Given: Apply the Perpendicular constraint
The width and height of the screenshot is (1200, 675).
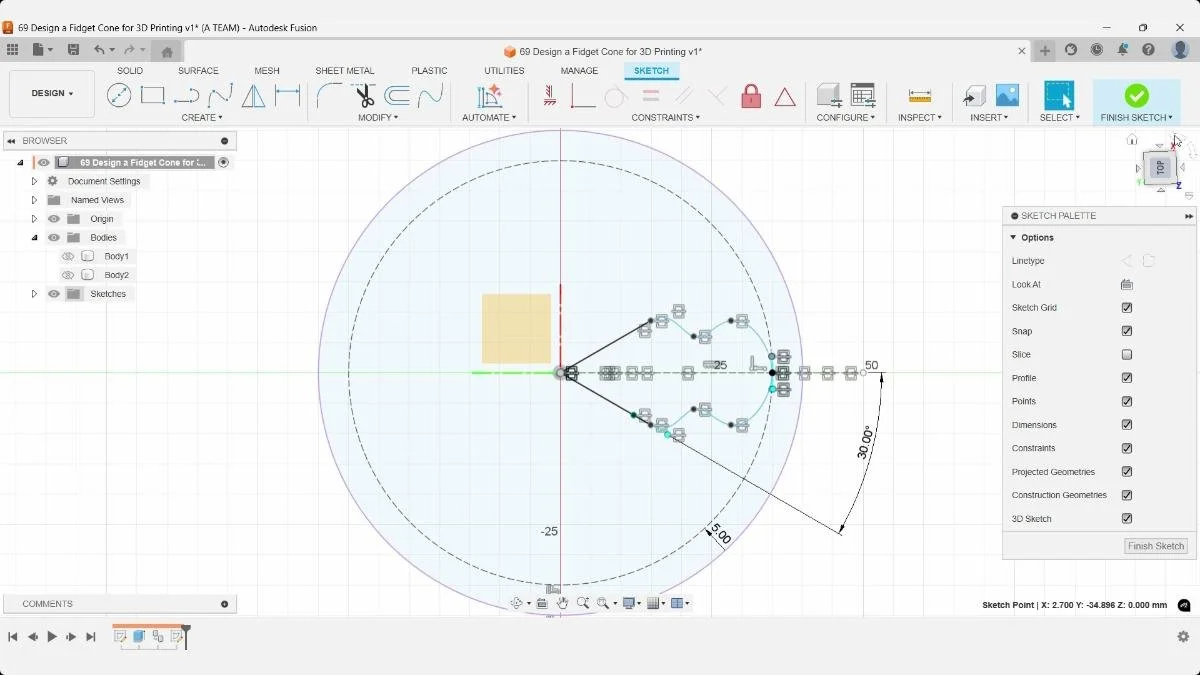Looking at the screenshot, I should pos(717,96).
